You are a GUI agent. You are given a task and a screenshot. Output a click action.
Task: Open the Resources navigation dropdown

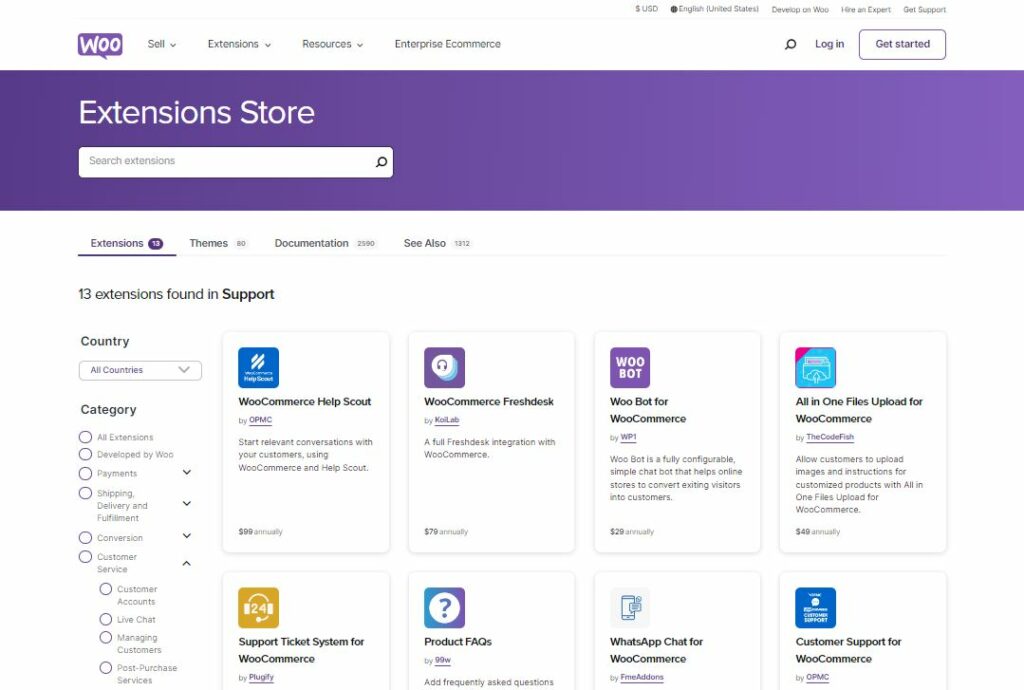pyautogui.click(x=332, y=44)
